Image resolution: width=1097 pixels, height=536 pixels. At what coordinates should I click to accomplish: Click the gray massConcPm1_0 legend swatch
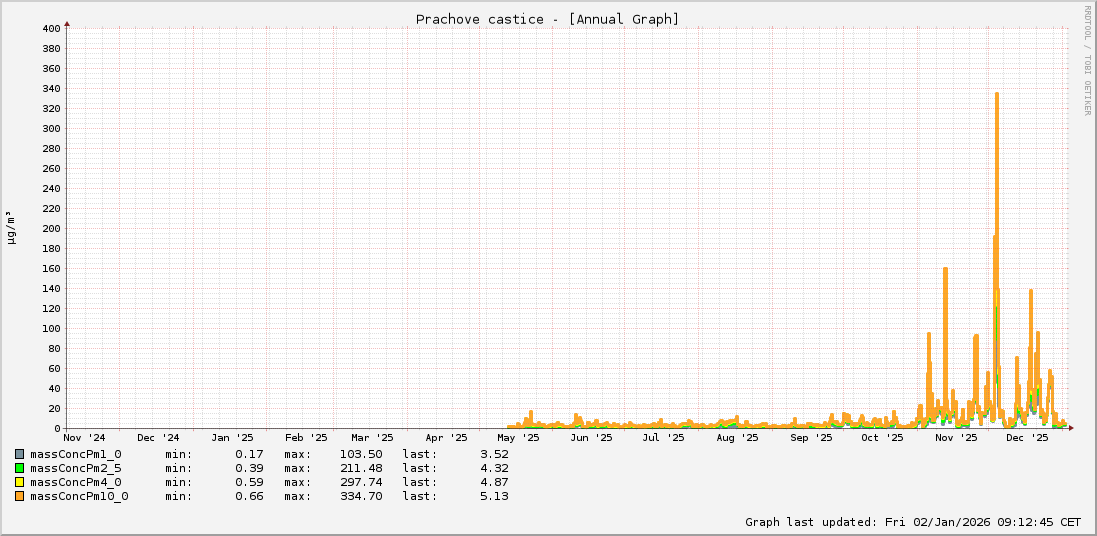click(x=19, y=454)
